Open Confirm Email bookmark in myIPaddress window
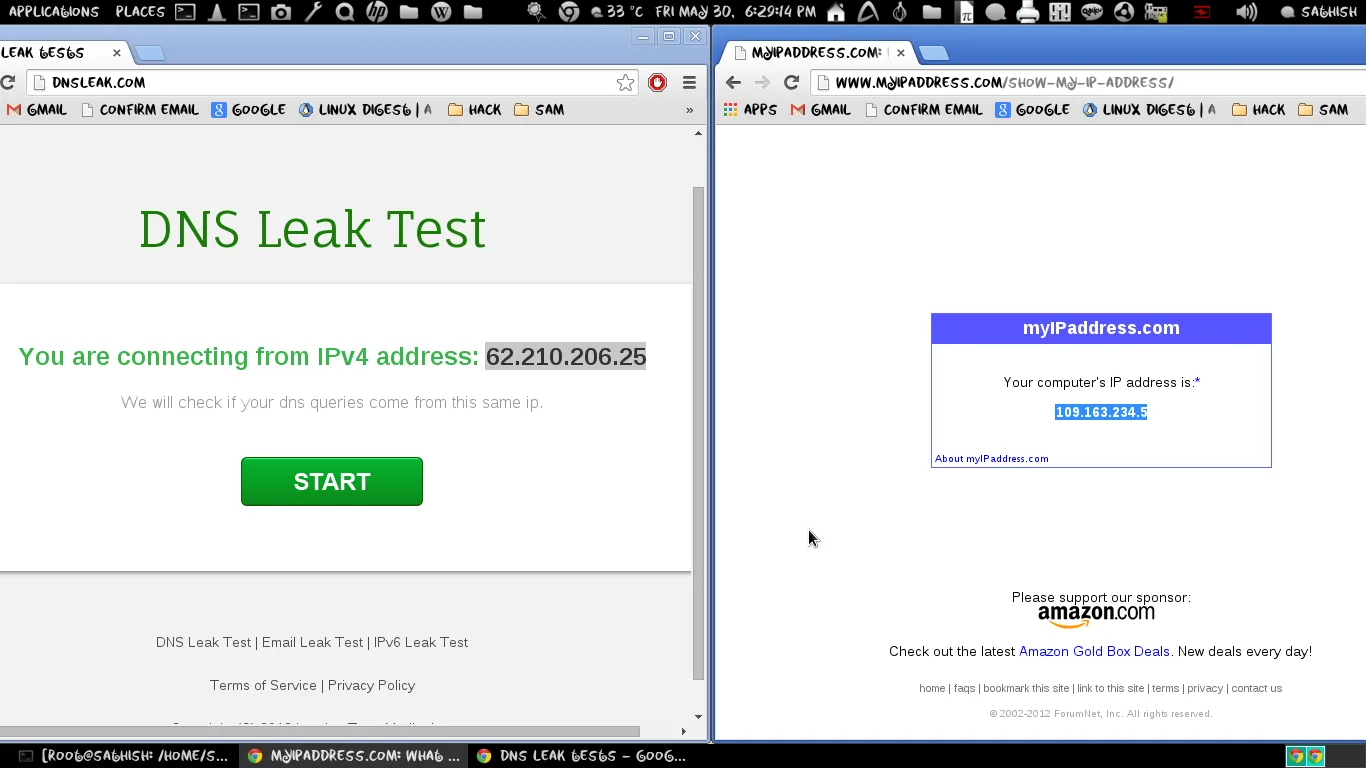The image size is (1366, 768). pyautogui.click(x=923, y=109)
